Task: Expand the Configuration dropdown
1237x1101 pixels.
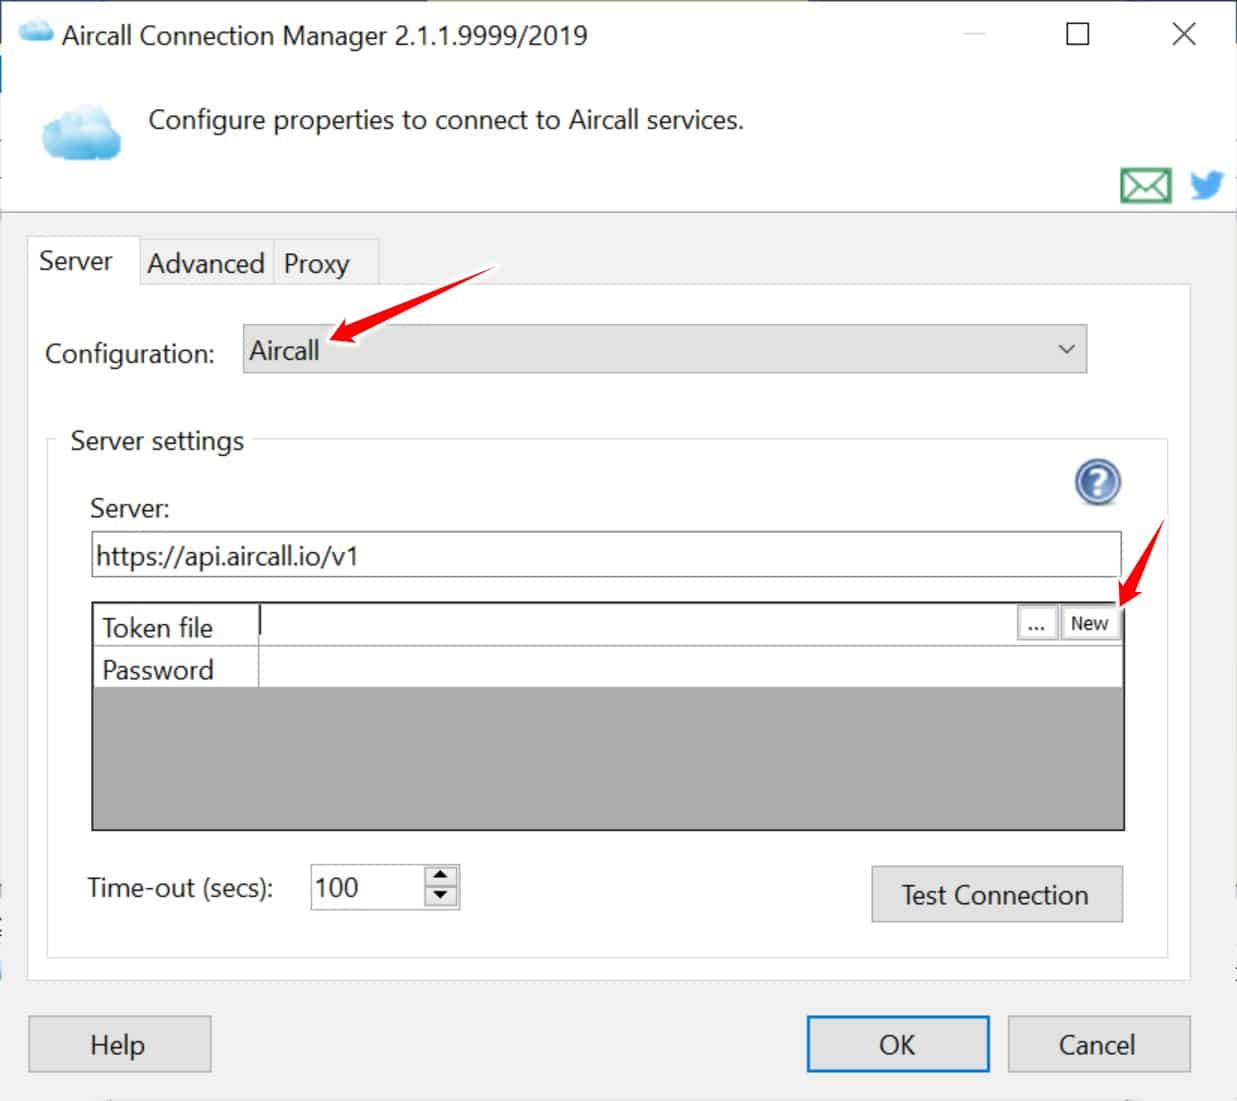Action: 664,349
